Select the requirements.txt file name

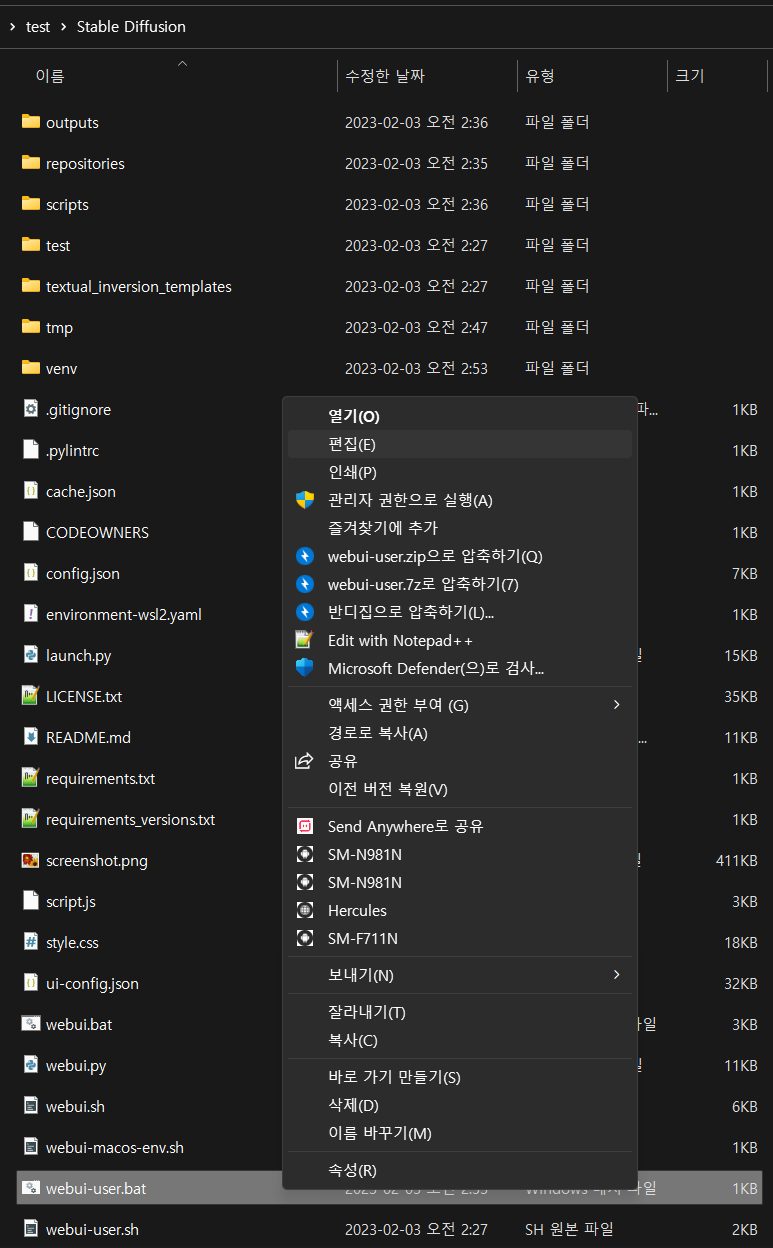pos(101,779)
